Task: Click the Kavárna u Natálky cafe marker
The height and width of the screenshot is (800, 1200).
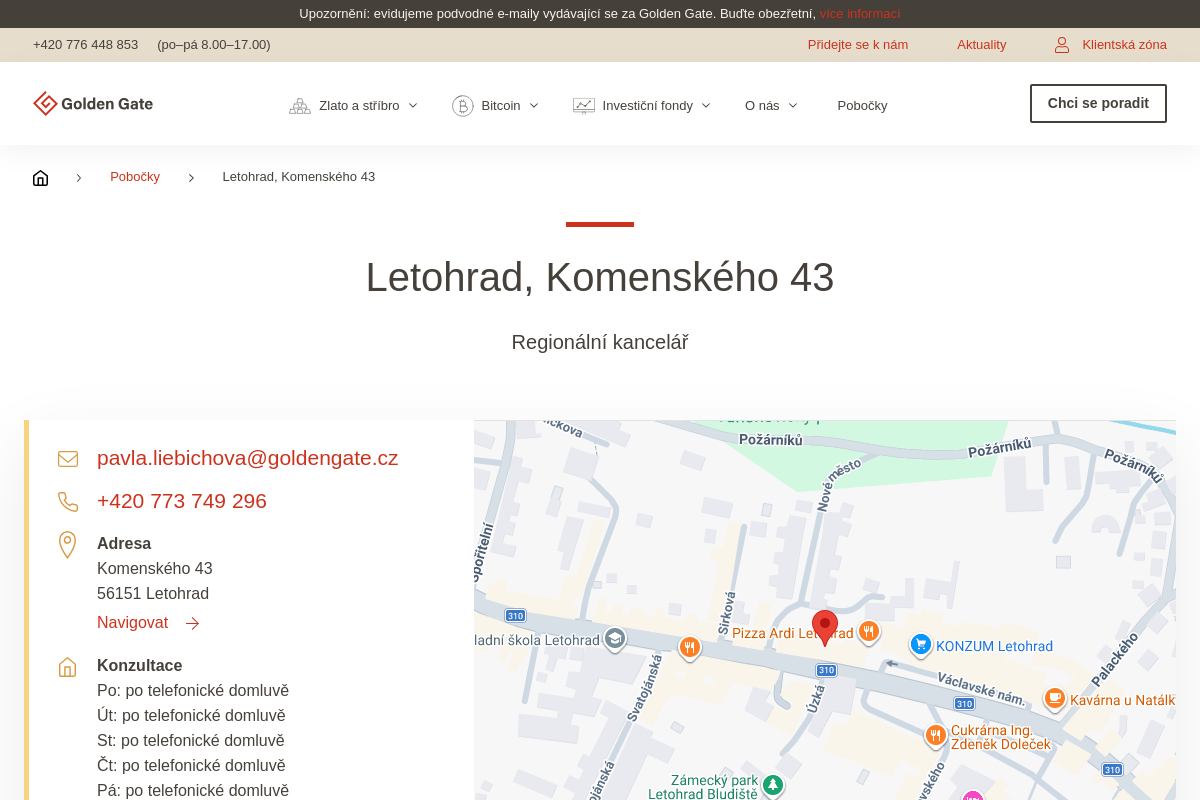Action: 1055,698
